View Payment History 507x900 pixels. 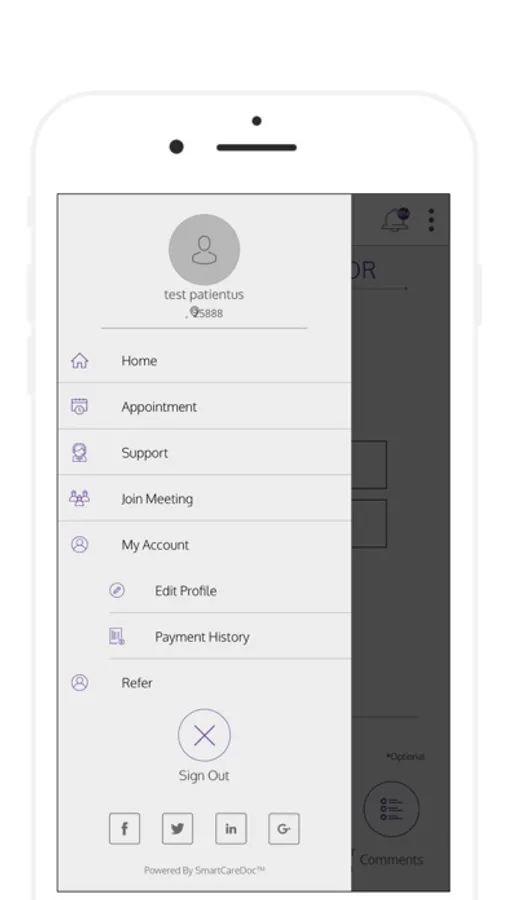point(230,637)
